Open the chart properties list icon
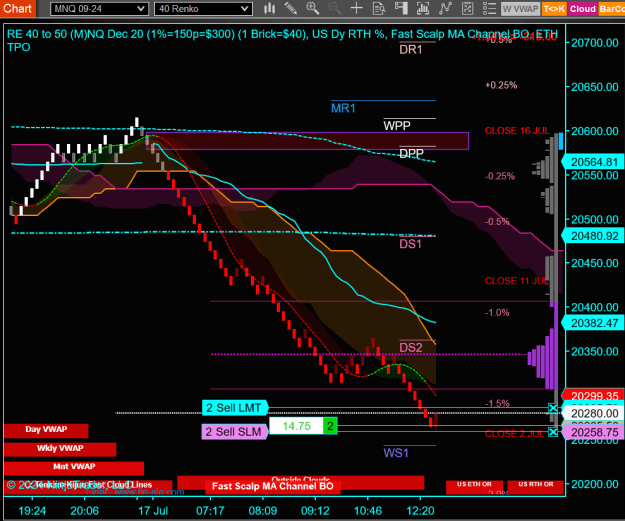 click(489, 8)
